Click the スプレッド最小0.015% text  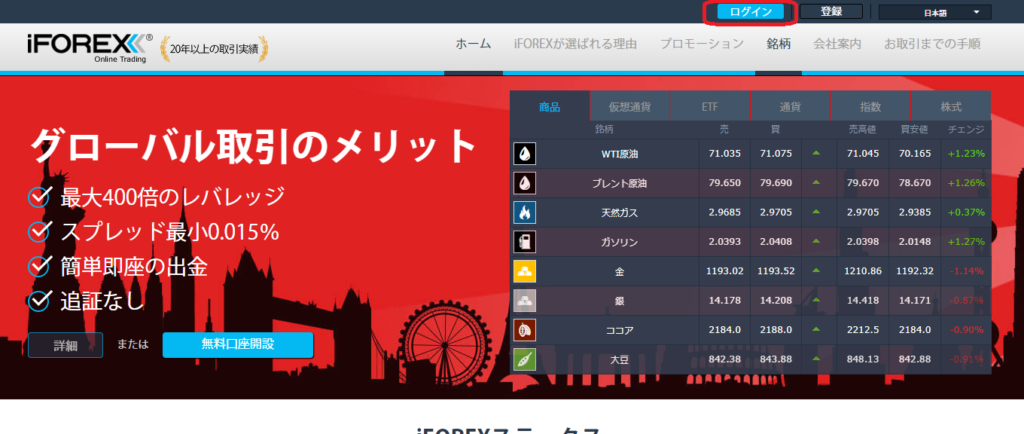coord(170,231)
